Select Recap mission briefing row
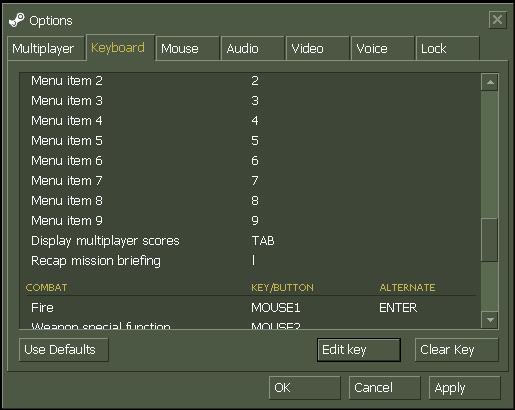The image size is (515, 410). pyautogui.click(x=250, y=261)
